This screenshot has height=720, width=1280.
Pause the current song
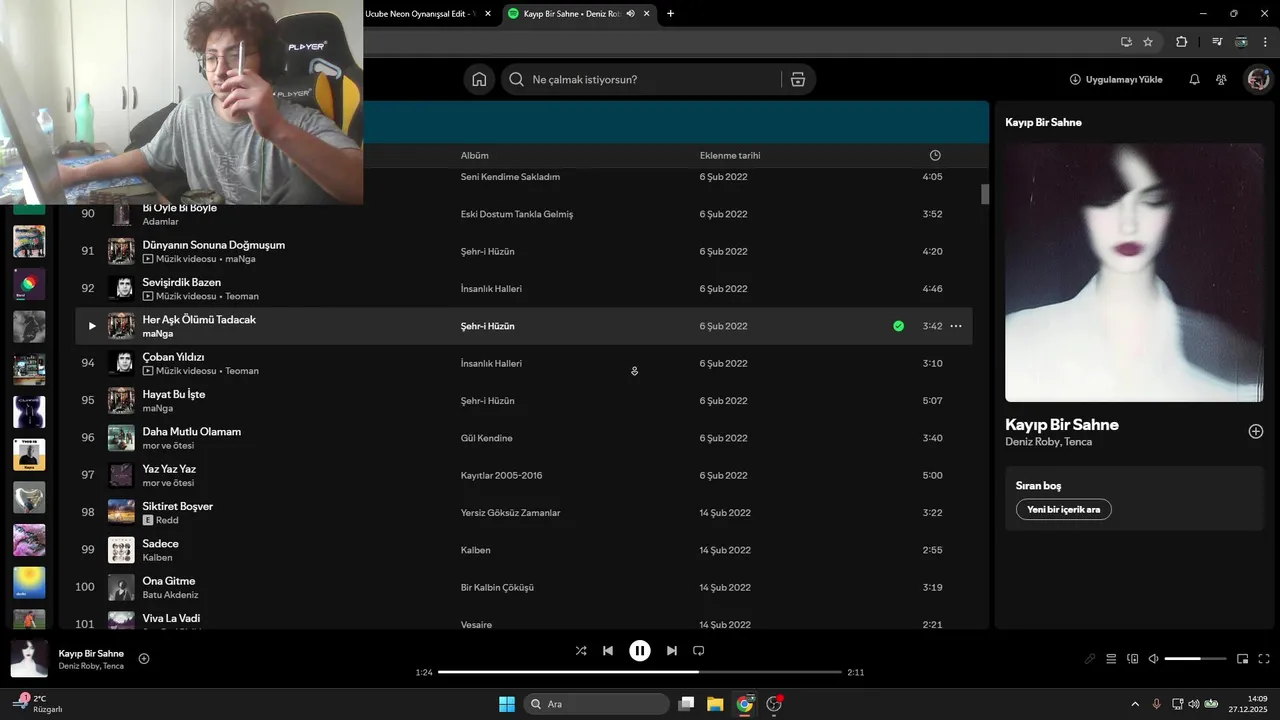point(640,650)
